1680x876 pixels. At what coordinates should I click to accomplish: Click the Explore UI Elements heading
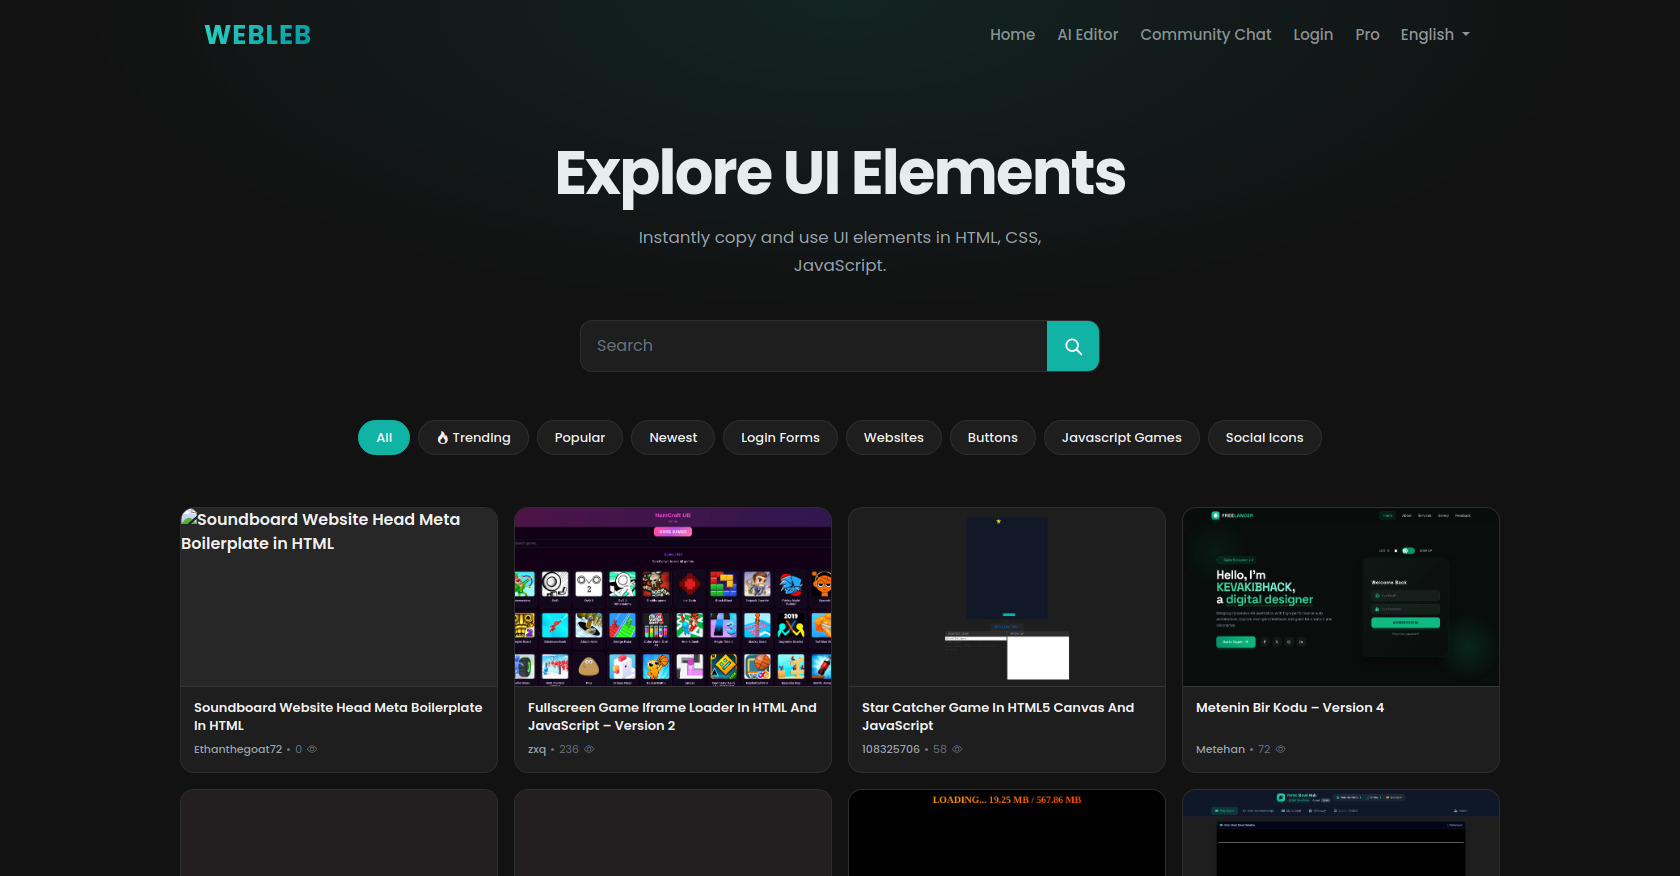click(840, 173)
